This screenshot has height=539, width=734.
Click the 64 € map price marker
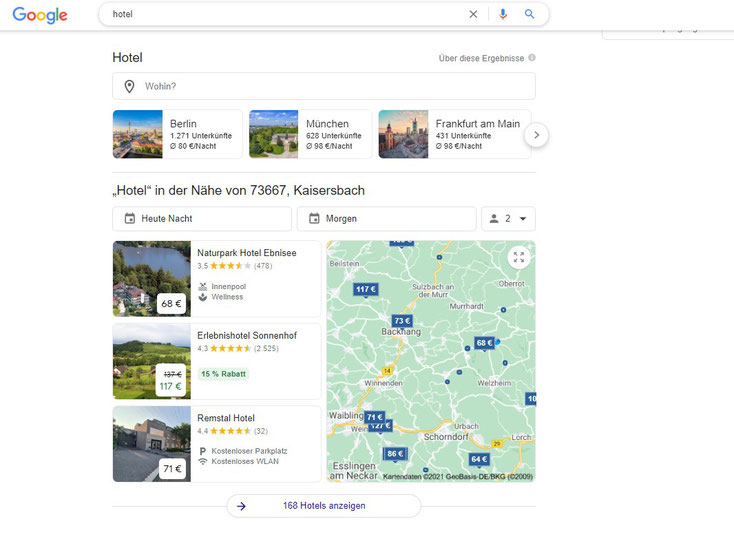(x=479, y=459)
